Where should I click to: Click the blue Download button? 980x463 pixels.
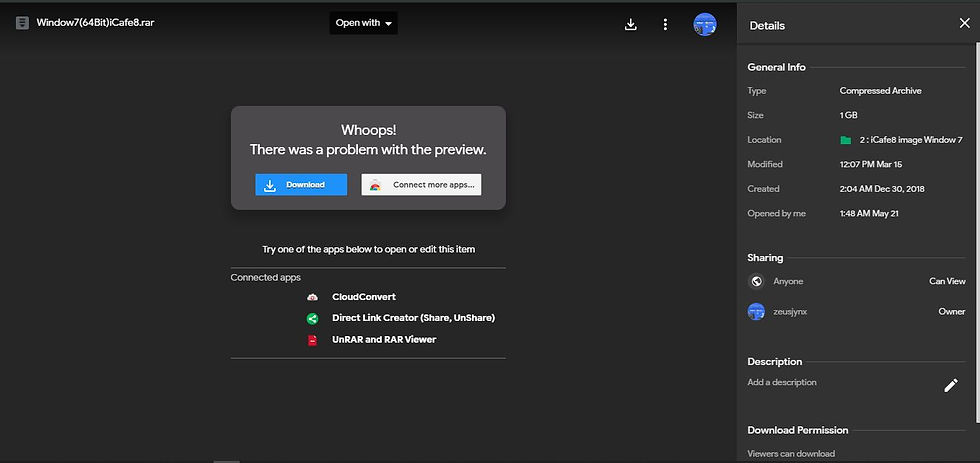(x=301, y=184)
